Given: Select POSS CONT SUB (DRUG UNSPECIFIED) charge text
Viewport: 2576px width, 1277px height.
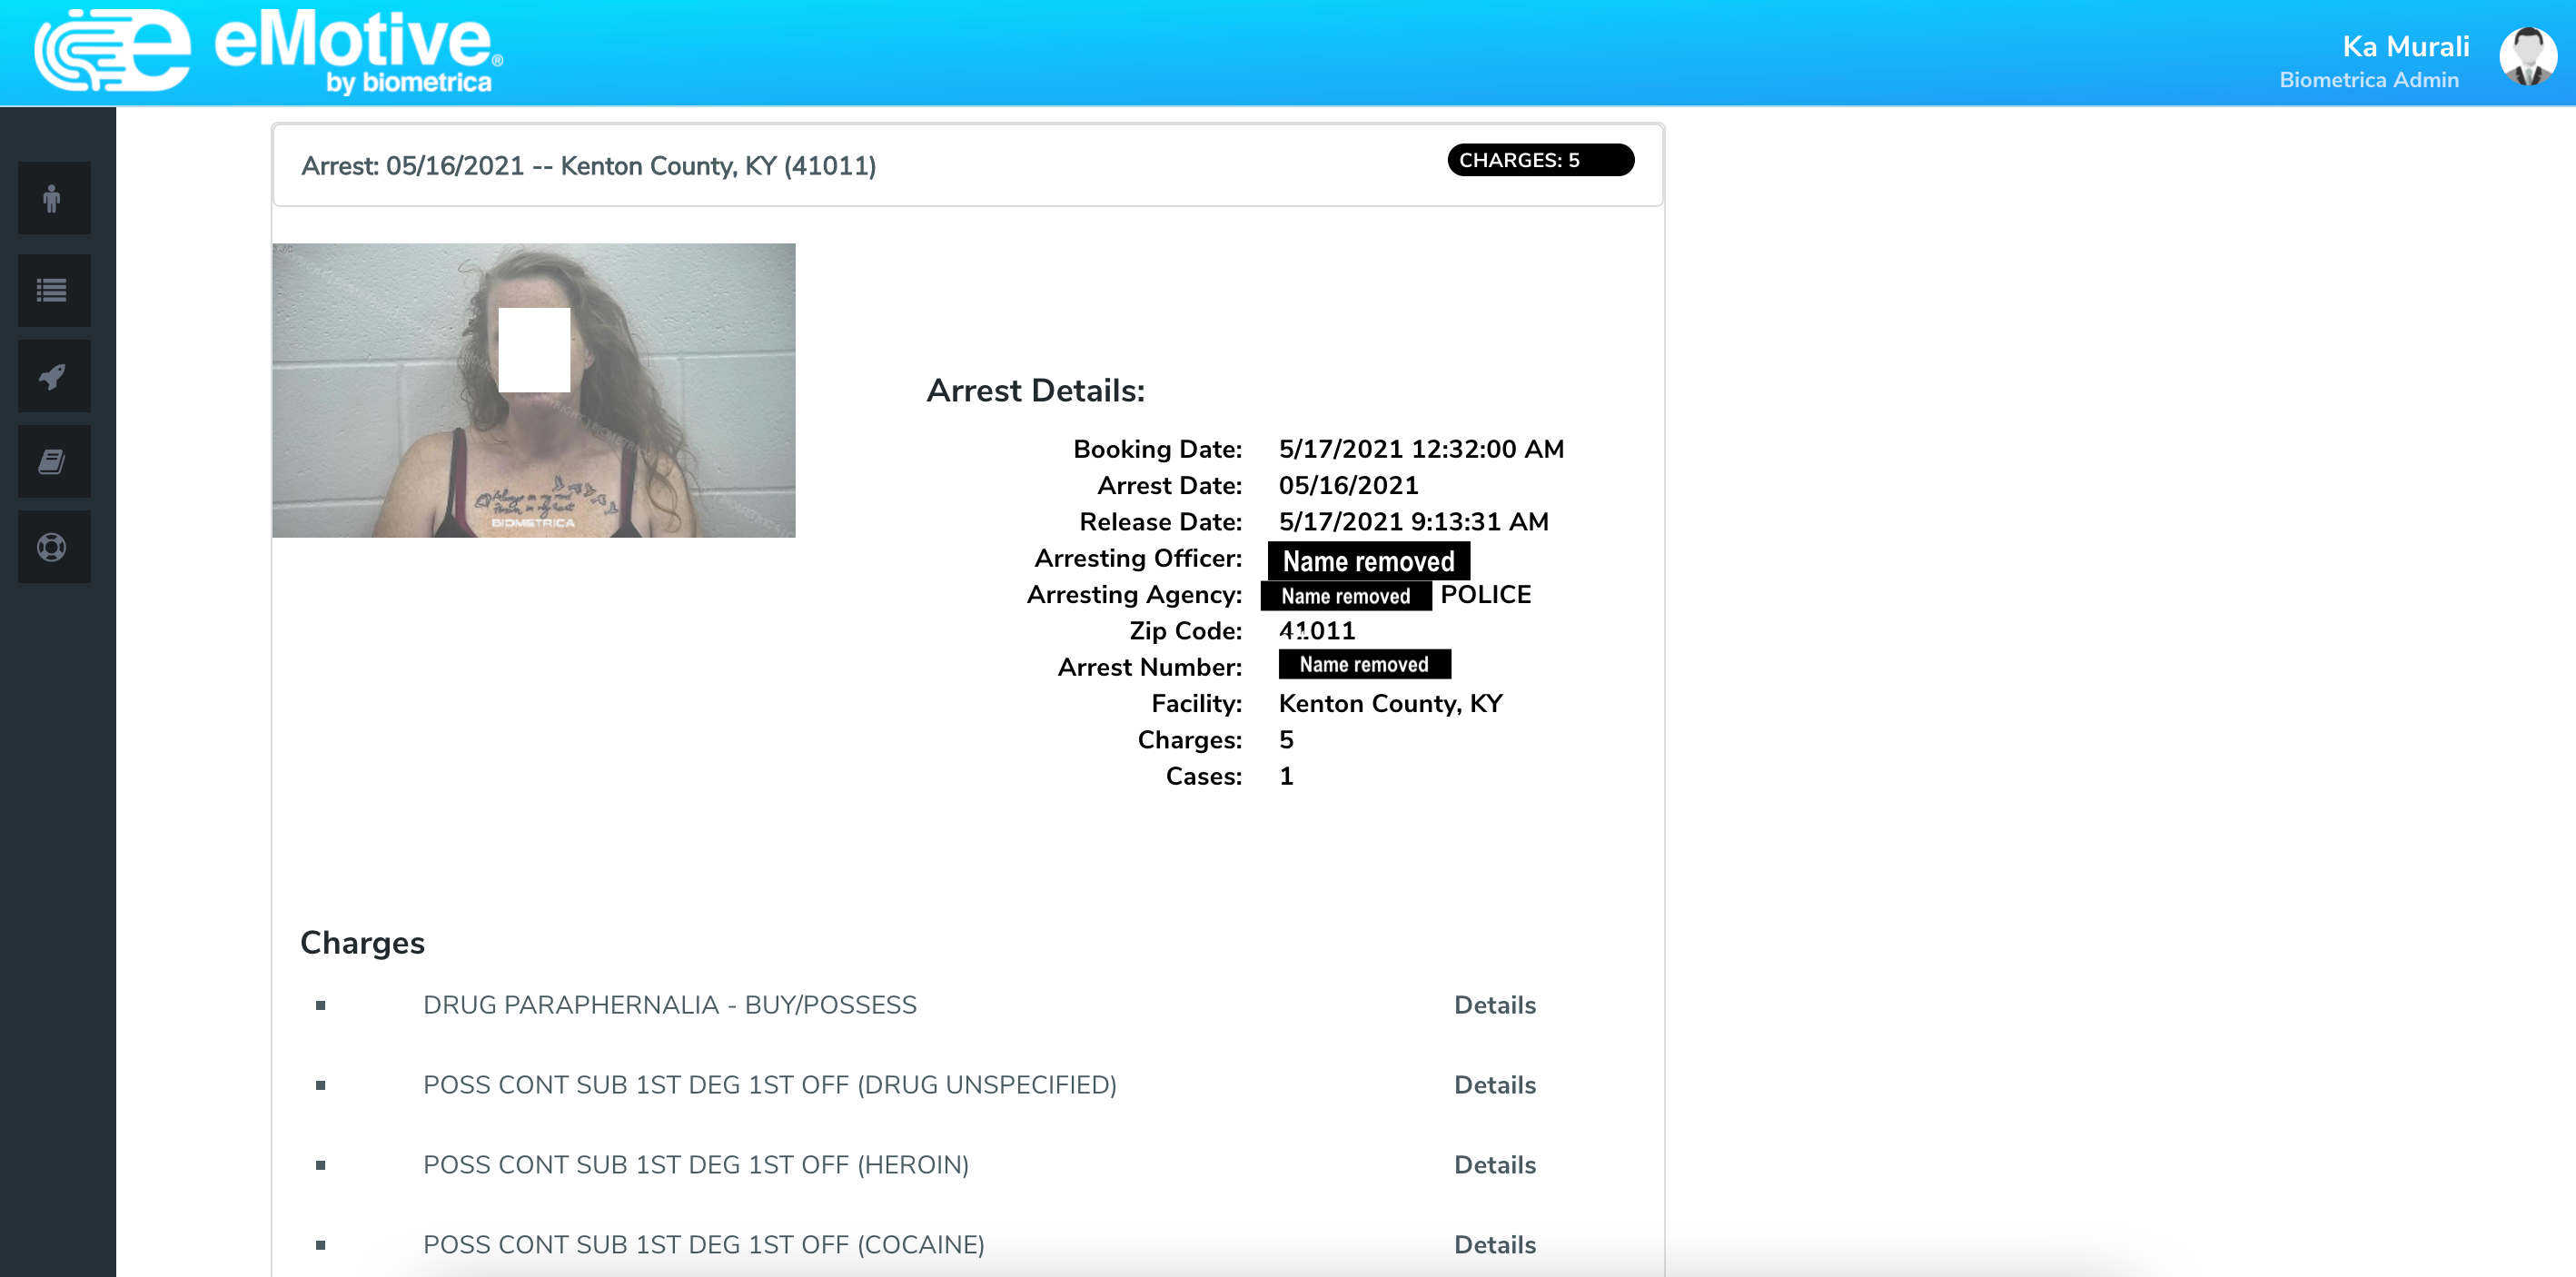Looking at the screenshot, I should [769, 1085].
